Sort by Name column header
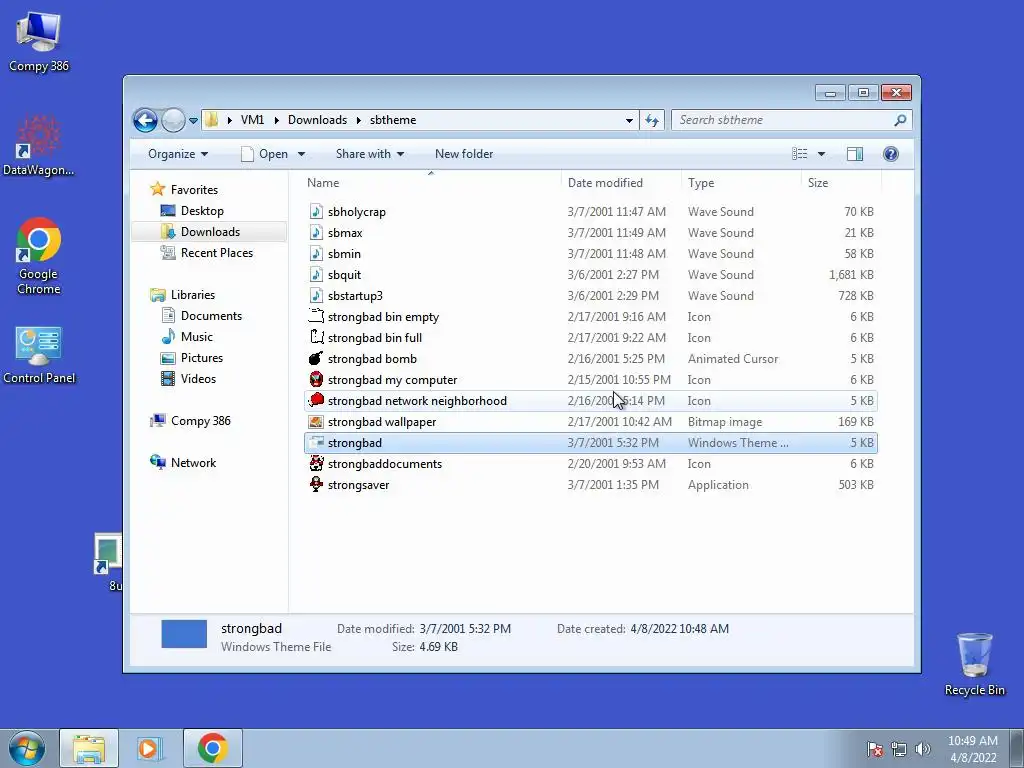1024x768 pixels. (x=431, y=183)
